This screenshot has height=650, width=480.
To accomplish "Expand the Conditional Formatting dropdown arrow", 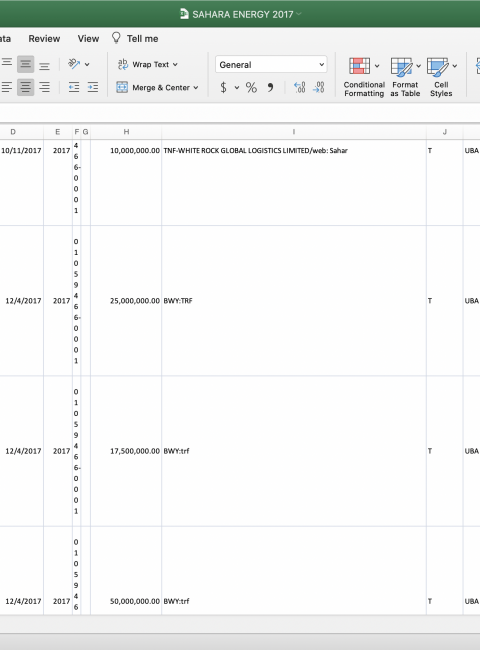I will [x=377, y=66].
